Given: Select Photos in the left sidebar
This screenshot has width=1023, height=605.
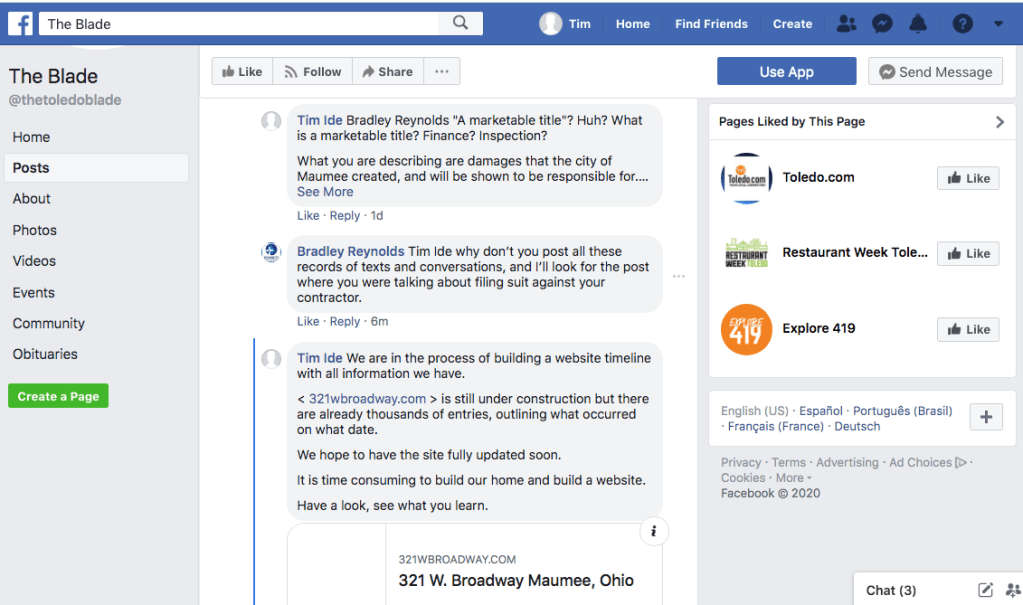Looking at the screenshot, I should (35, 230).
